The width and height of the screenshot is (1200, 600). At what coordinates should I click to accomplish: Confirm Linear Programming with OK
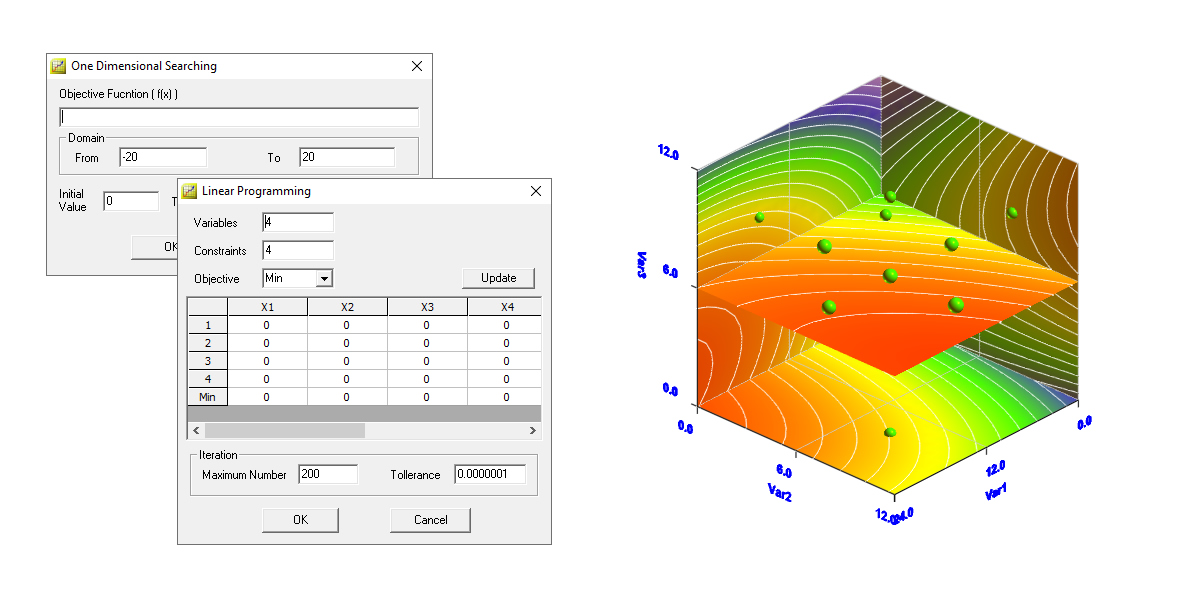pyautogui.click(x=300, y=520)
